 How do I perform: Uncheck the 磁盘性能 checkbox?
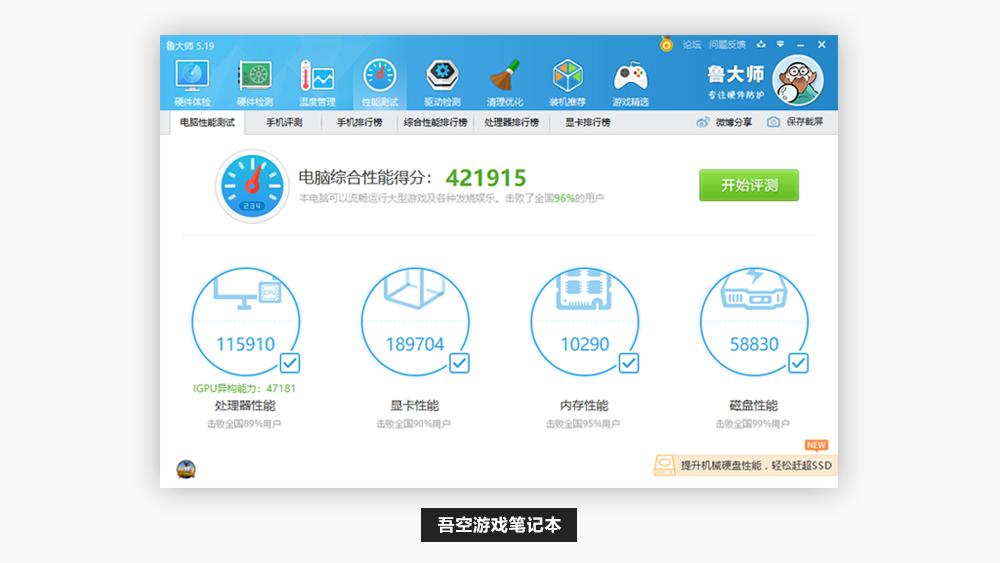click(798, 363)
